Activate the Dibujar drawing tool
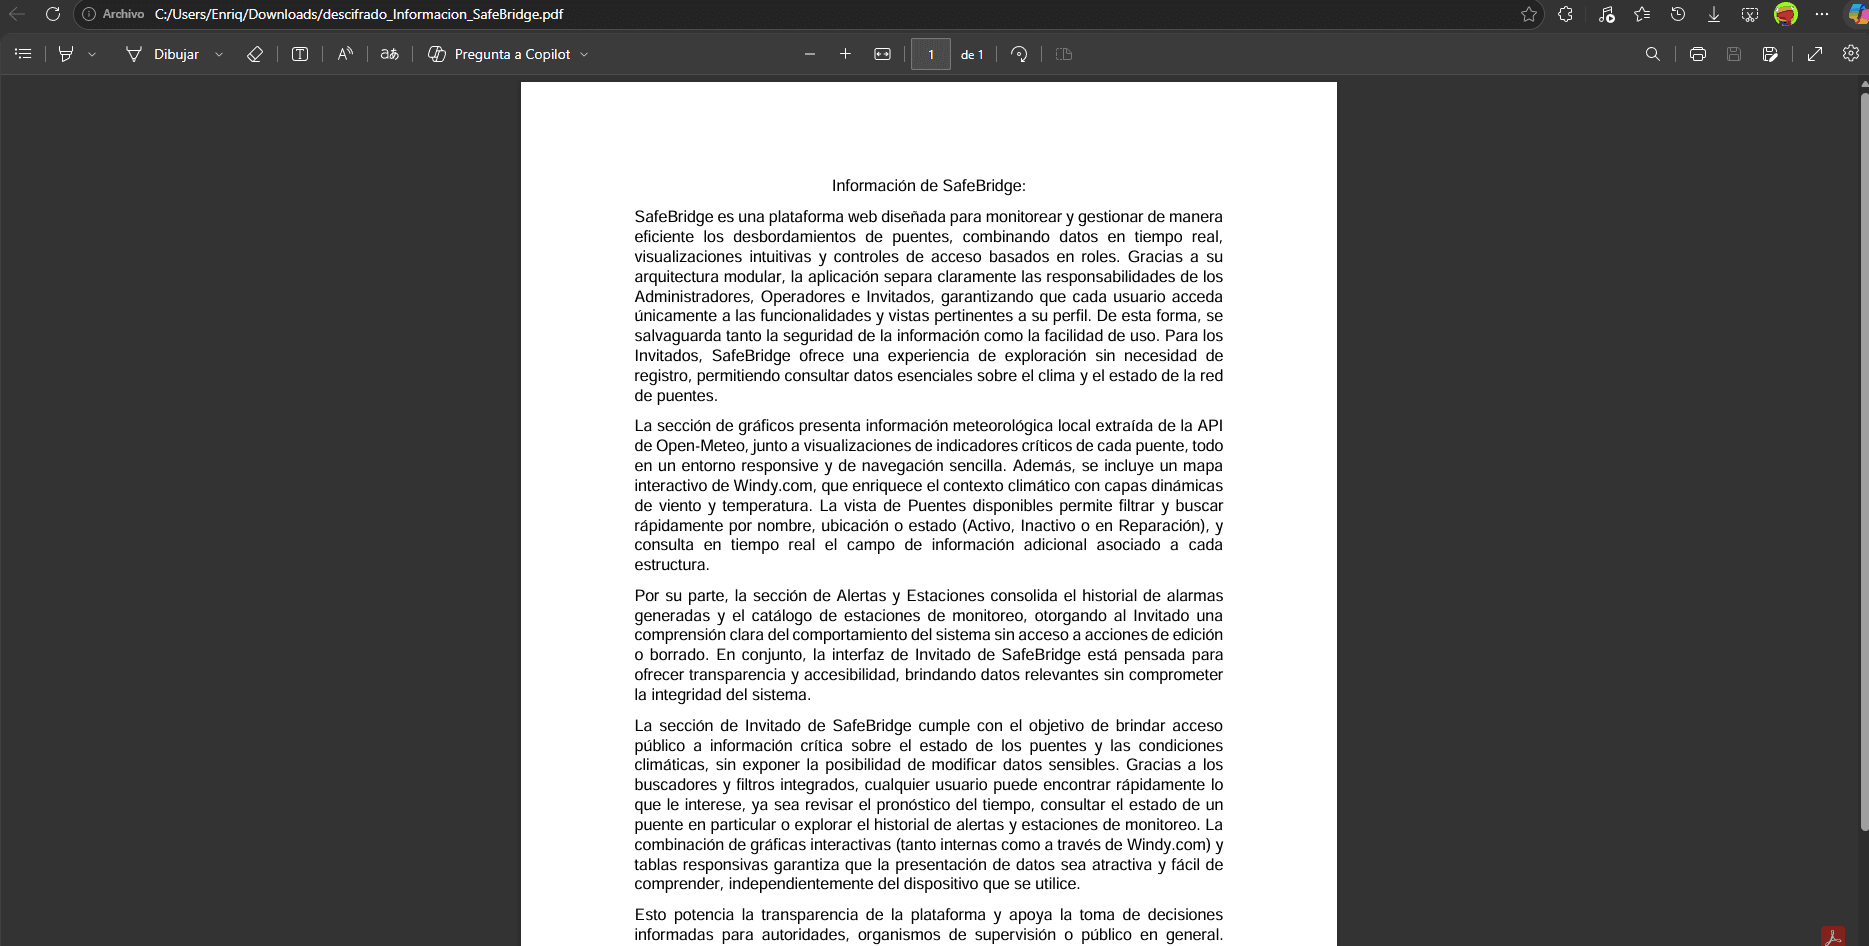Screen dimensions: 1869x946 point(162,54)
